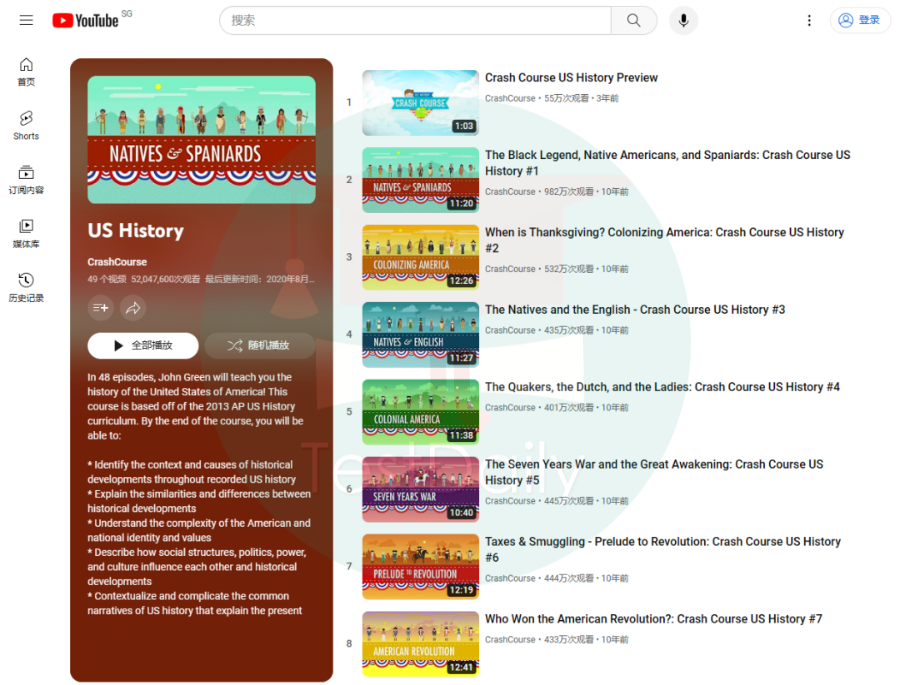
Task: Save playlist to library icon
Action: point(100,308)
